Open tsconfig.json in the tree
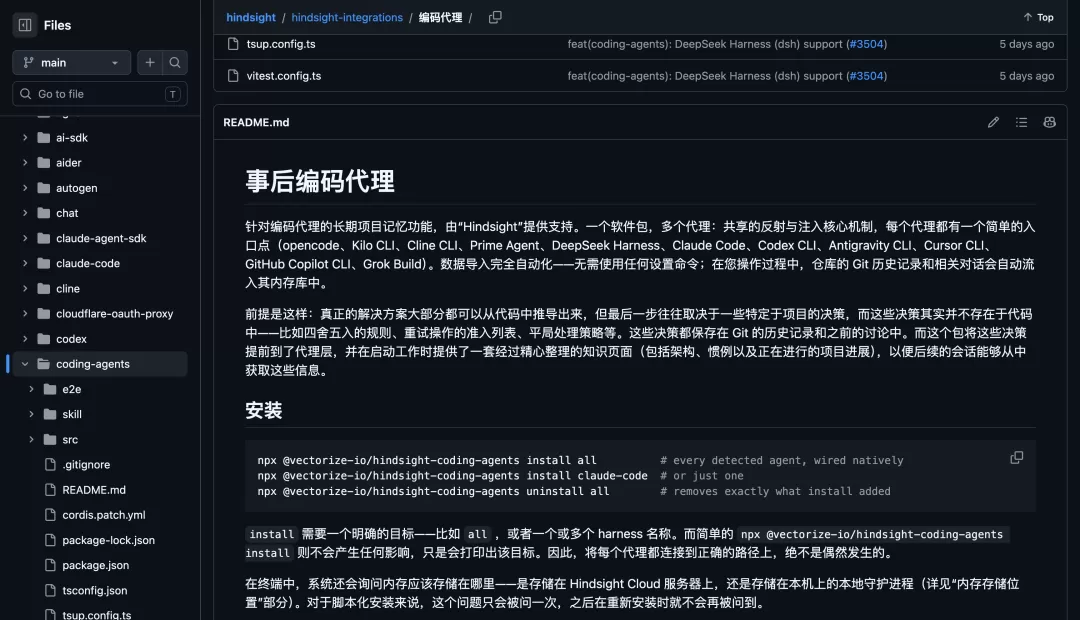The height and width of the screenshot is (620, 1080). pyautogui.click(x=94, y=590)
